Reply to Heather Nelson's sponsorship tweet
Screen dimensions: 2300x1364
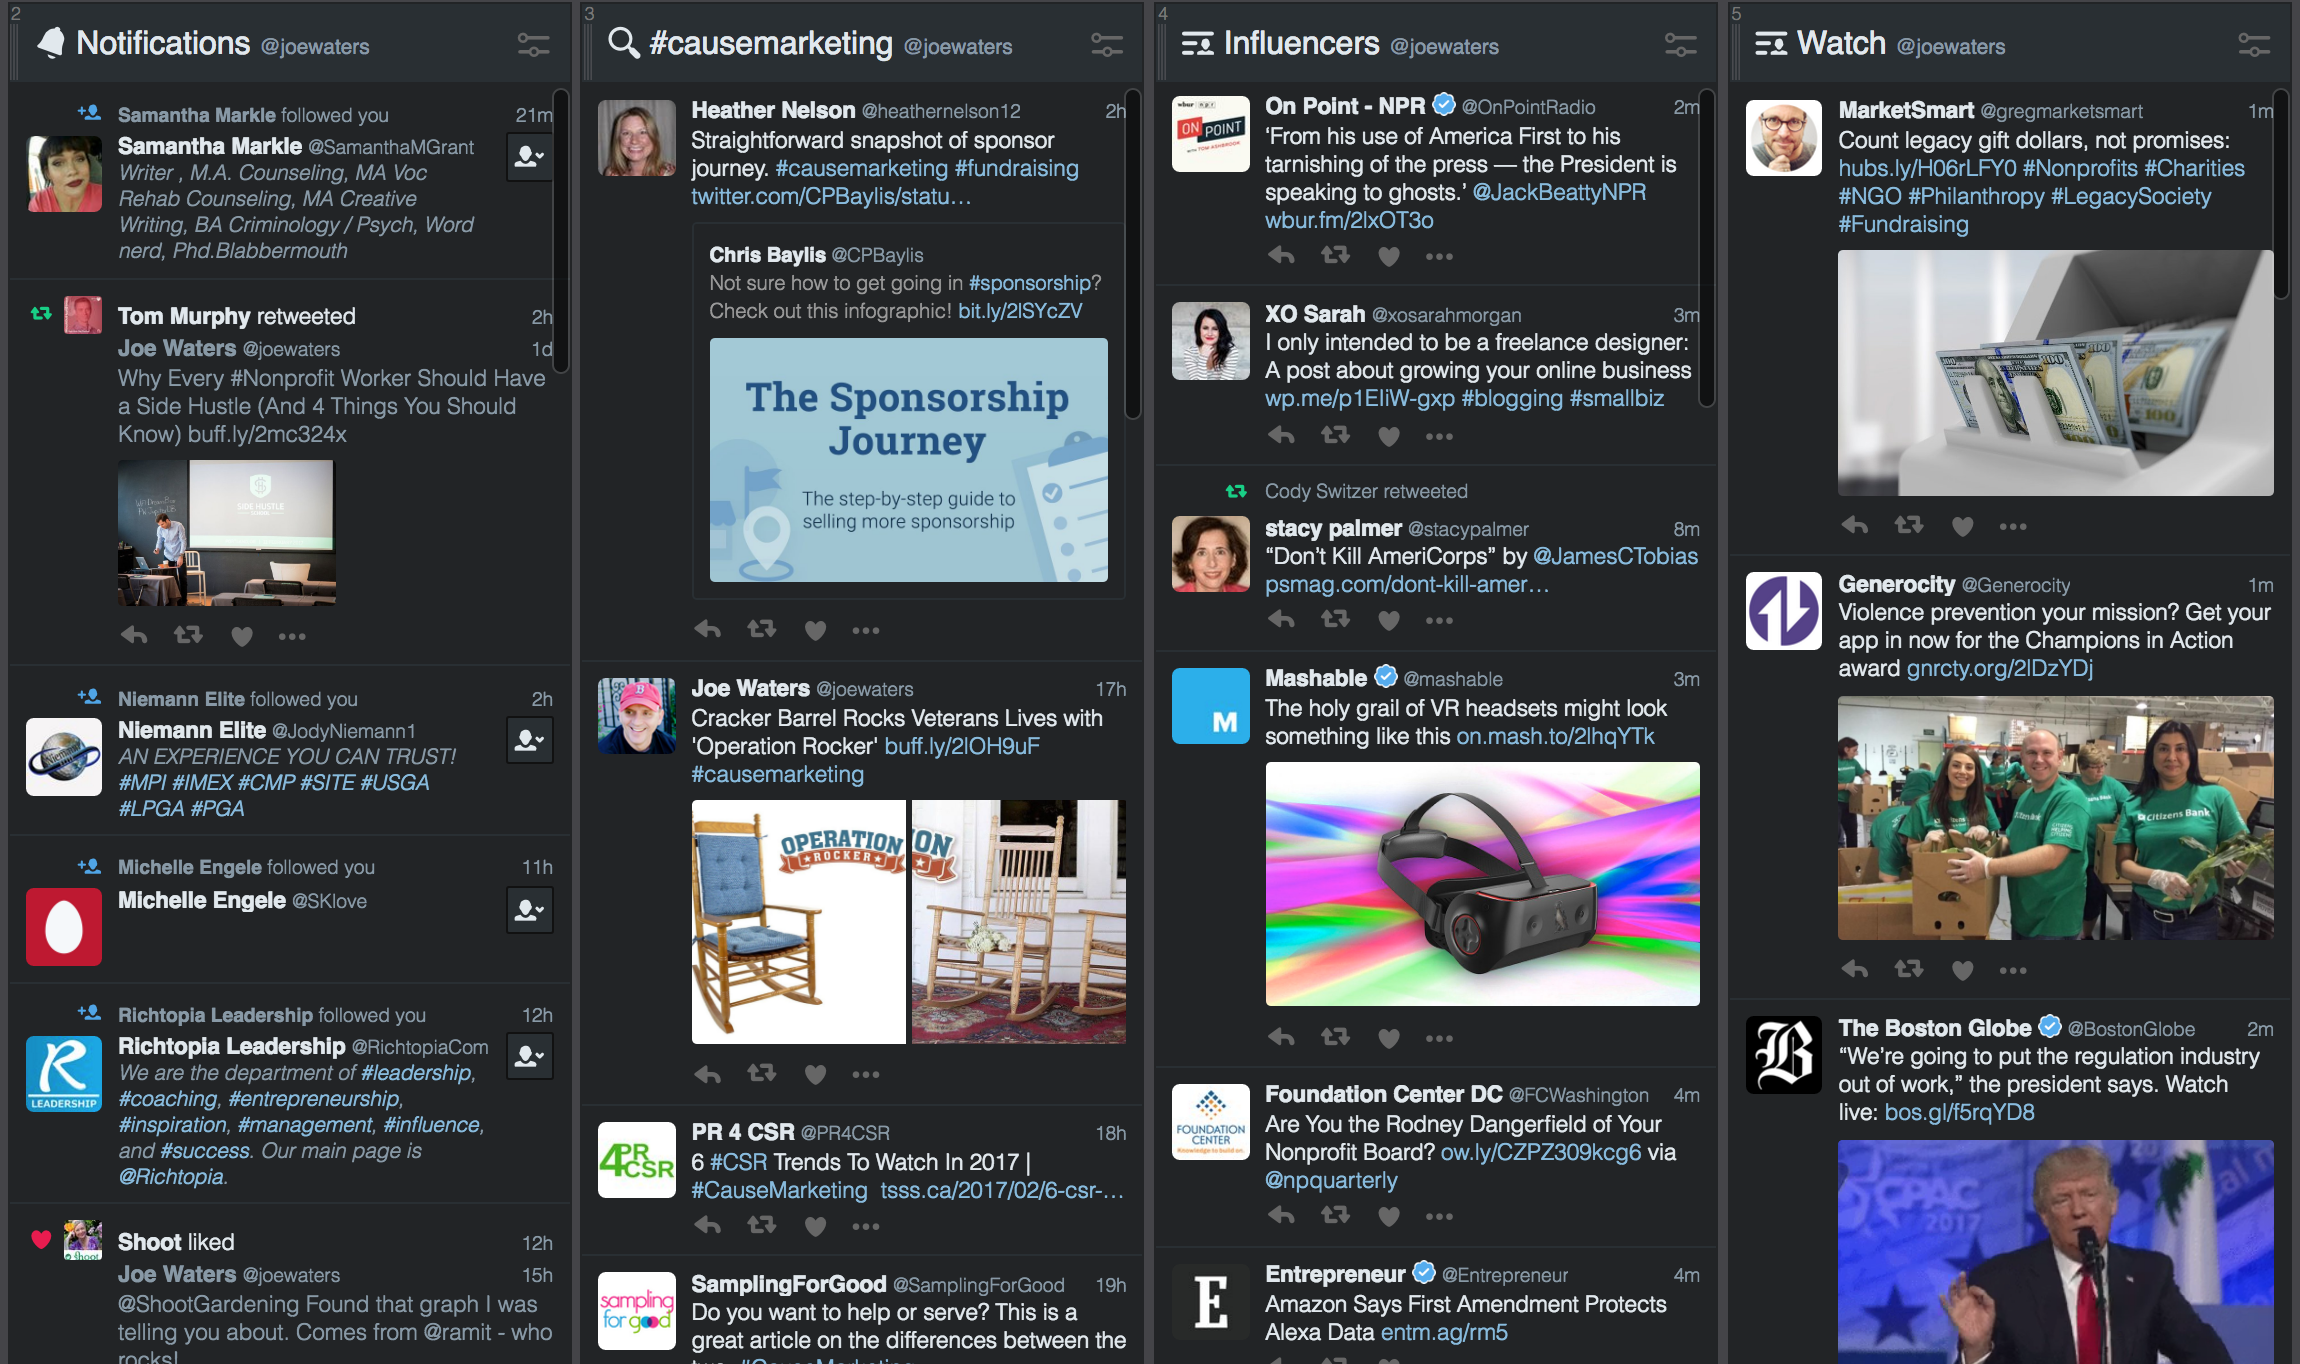pos(708,630)
